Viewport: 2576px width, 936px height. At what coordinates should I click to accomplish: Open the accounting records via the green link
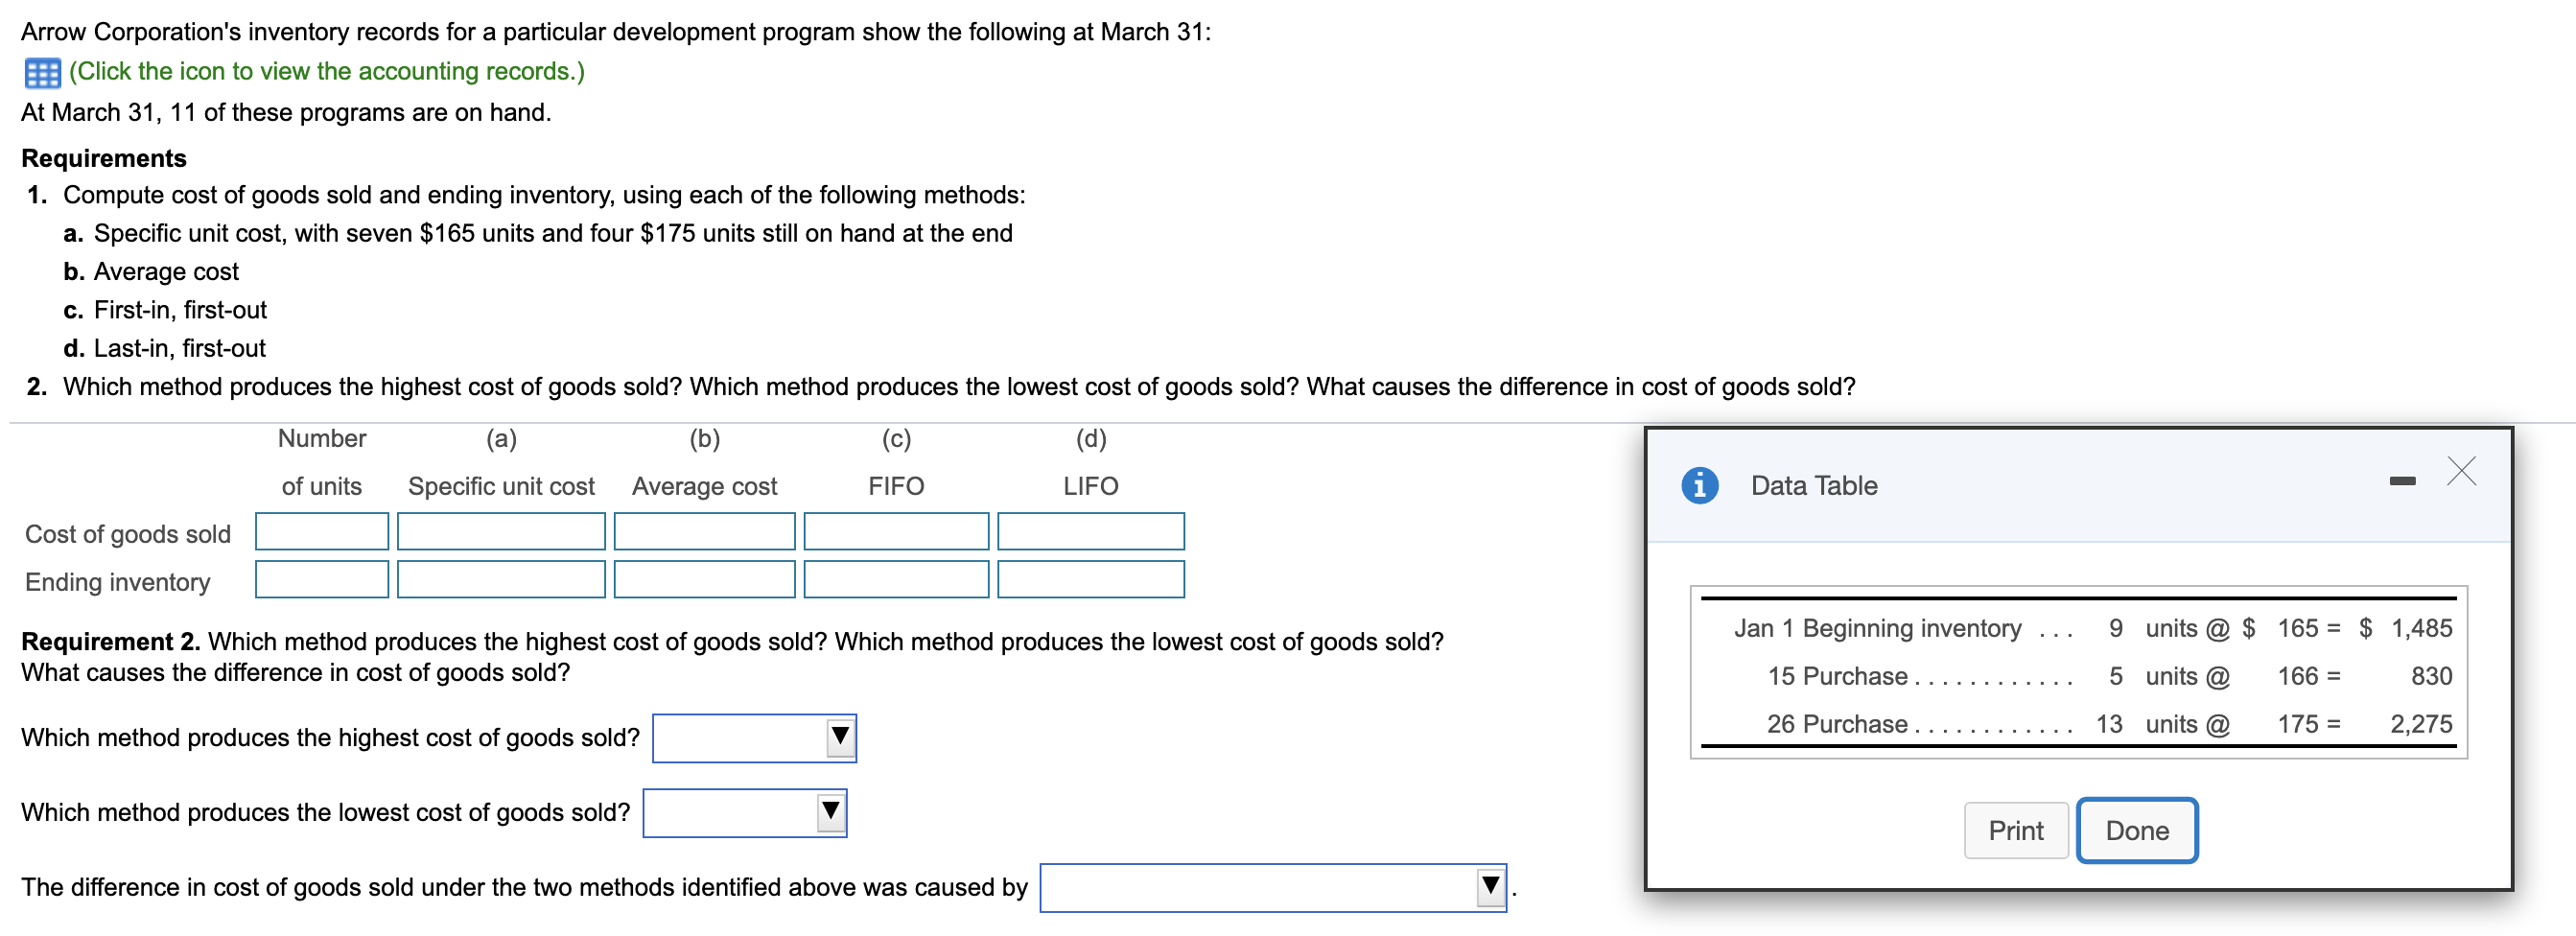coord(327,71)
